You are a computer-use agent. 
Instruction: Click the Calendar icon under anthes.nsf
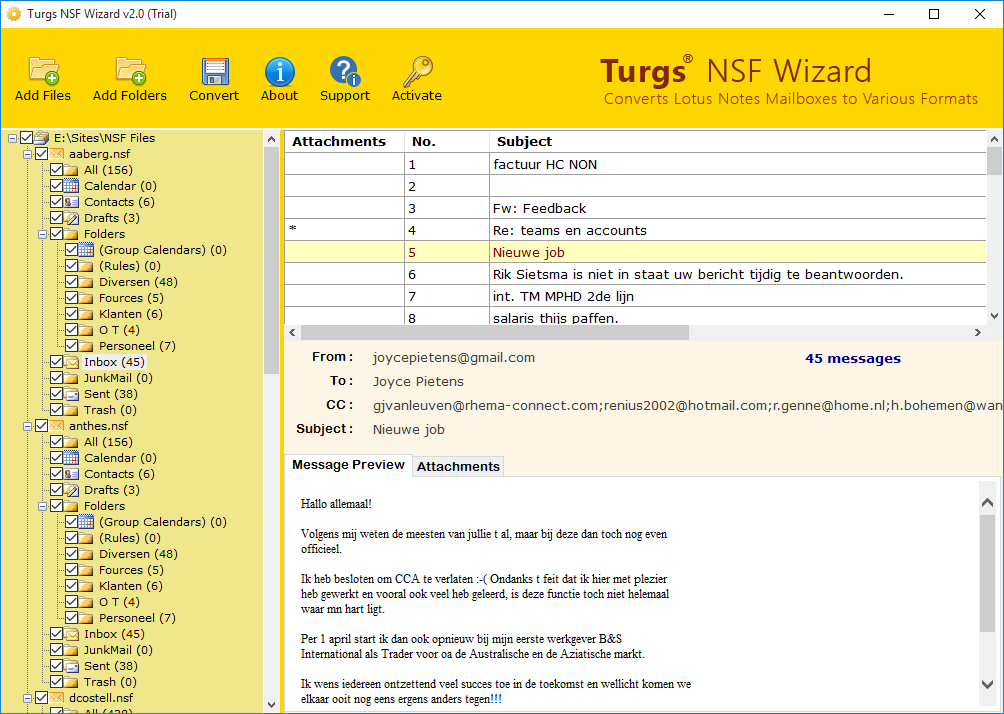point(71,458)
